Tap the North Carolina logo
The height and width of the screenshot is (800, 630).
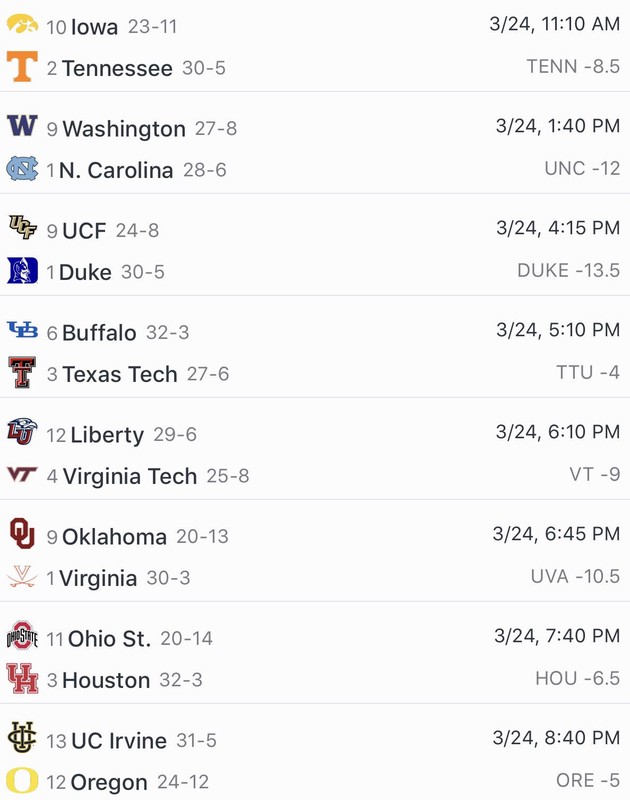point(22,168)
